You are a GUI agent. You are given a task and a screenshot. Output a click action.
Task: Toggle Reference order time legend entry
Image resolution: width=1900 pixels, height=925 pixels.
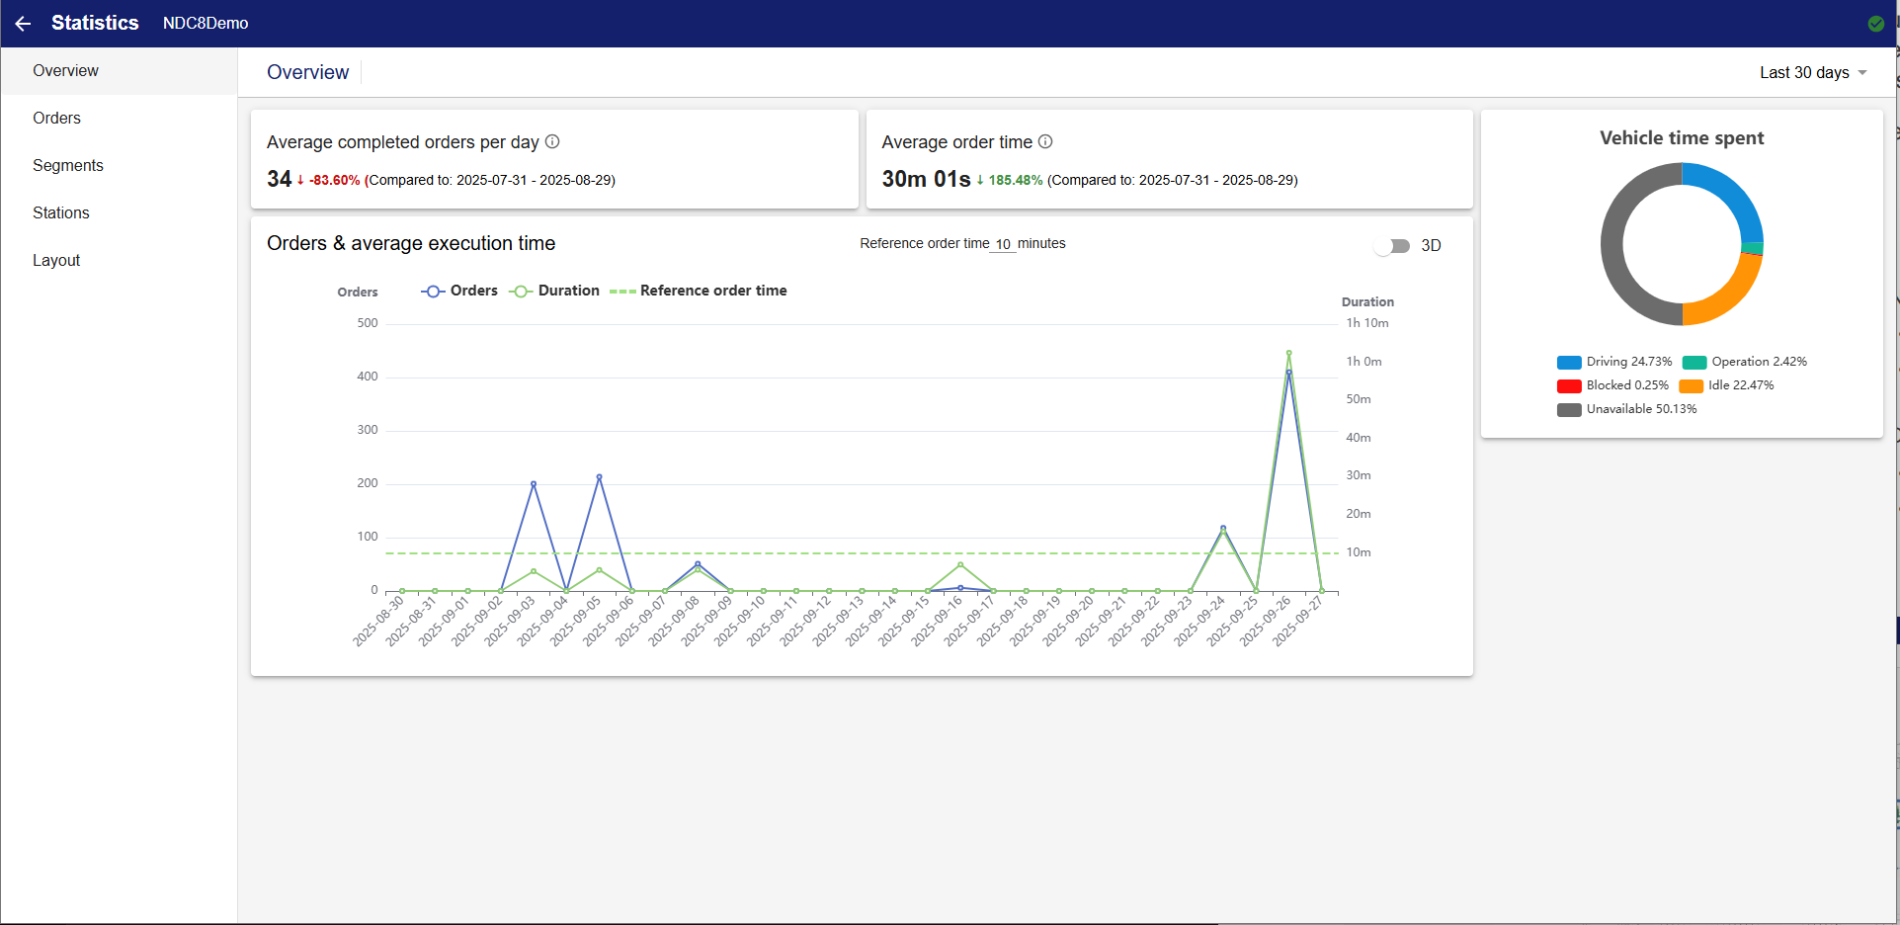point(698,291)
